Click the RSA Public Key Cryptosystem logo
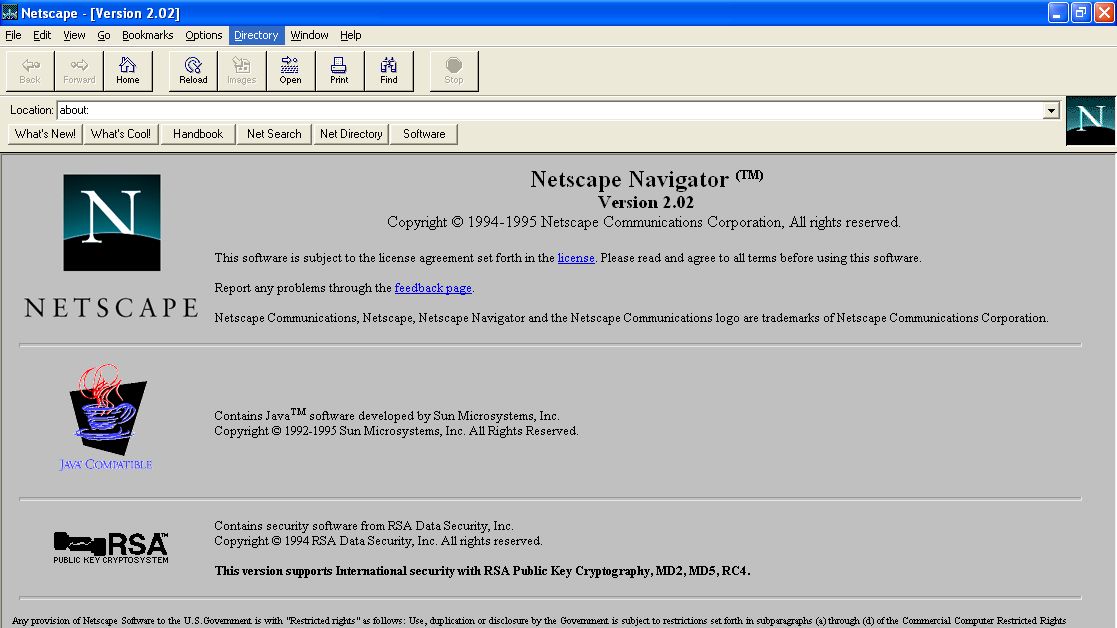The width and height of the screenshot is (1117, 628). coord(111,548)
